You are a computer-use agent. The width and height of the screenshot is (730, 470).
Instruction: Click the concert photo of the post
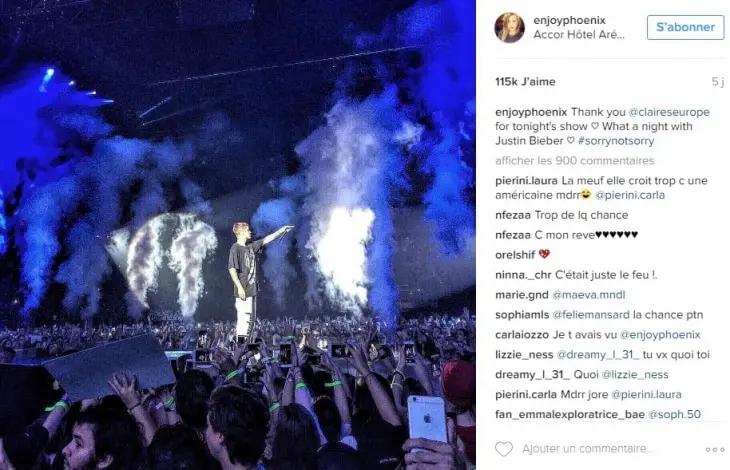[238, 235]
